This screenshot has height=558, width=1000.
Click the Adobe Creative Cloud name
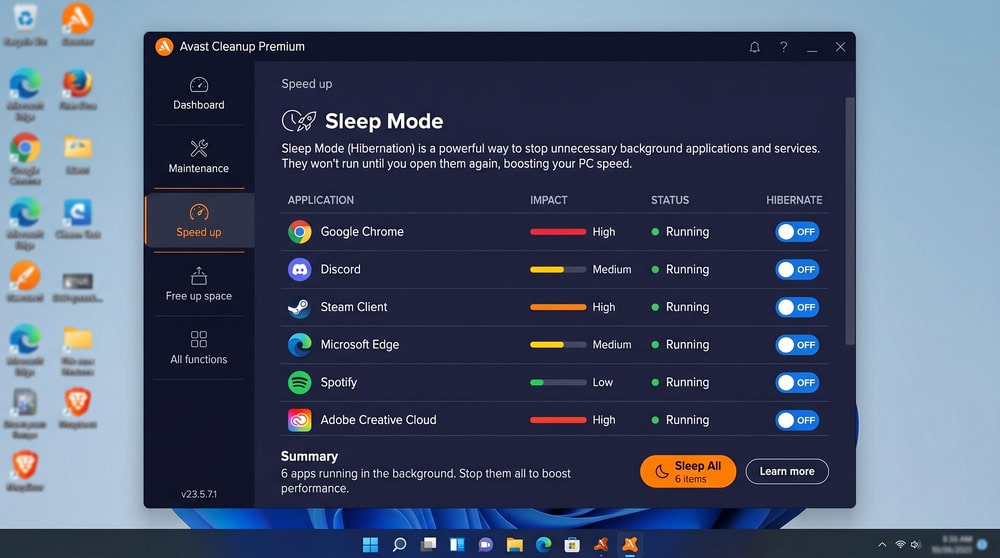coord(378,420)
